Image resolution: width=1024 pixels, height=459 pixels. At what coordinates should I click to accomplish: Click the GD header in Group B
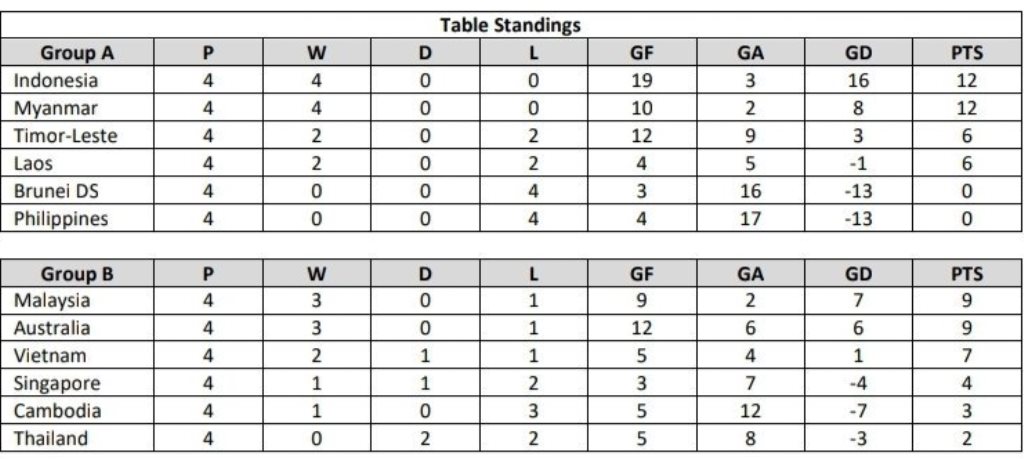coord(858,274)
